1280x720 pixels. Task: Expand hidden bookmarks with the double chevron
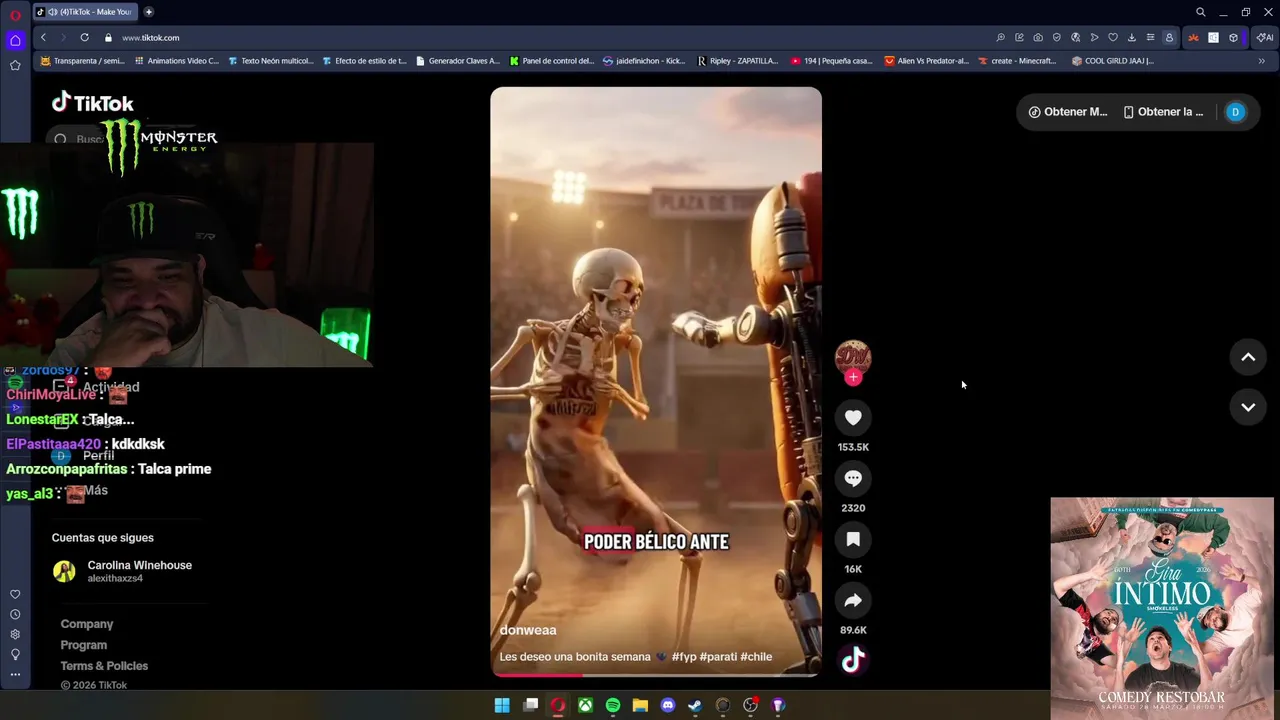click(1261, 61)
